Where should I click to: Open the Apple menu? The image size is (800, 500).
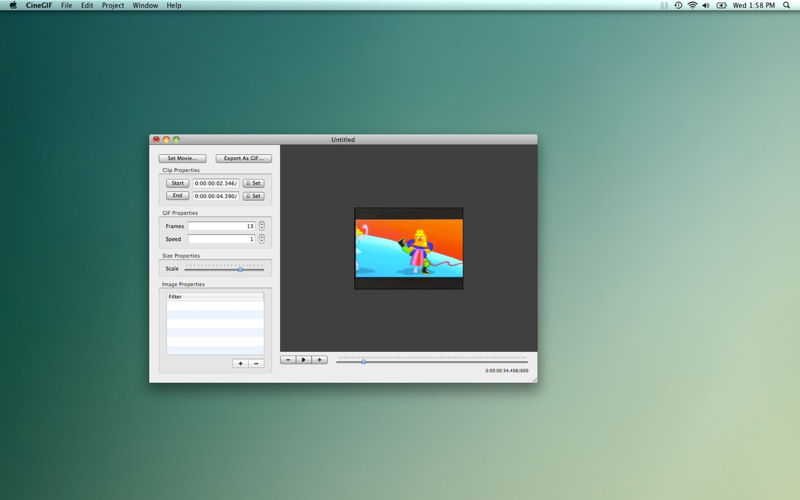[x=13, y=5]
